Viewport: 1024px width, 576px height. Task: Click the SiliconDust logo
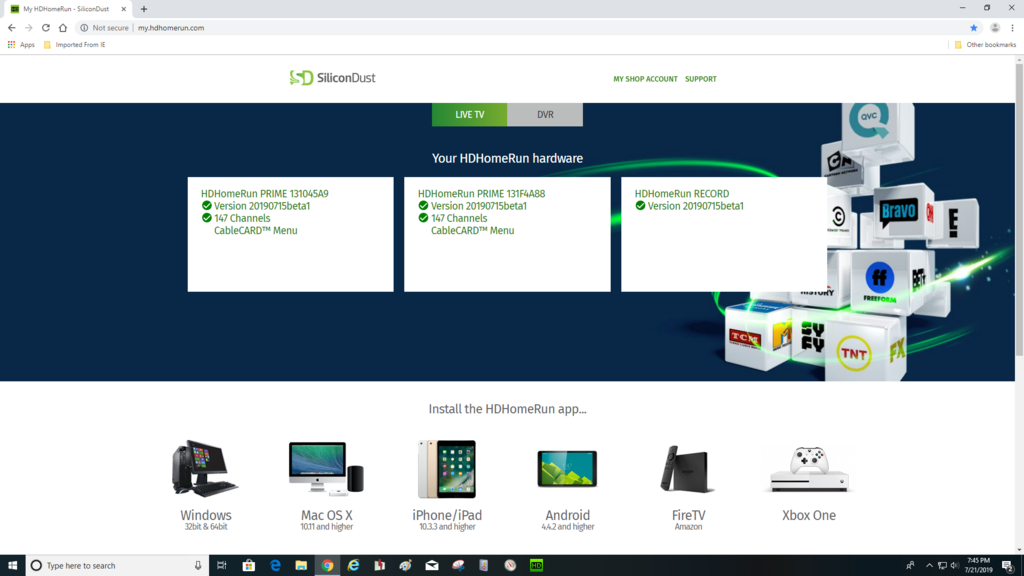332,78
